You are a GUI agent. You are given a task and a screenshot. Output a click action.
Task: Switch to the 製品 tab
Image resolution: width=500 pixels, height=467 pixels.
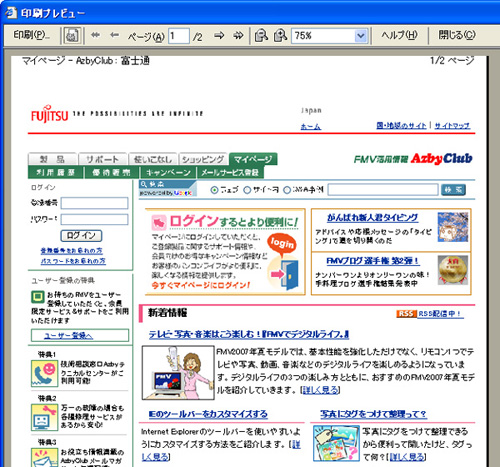(53, 159)
